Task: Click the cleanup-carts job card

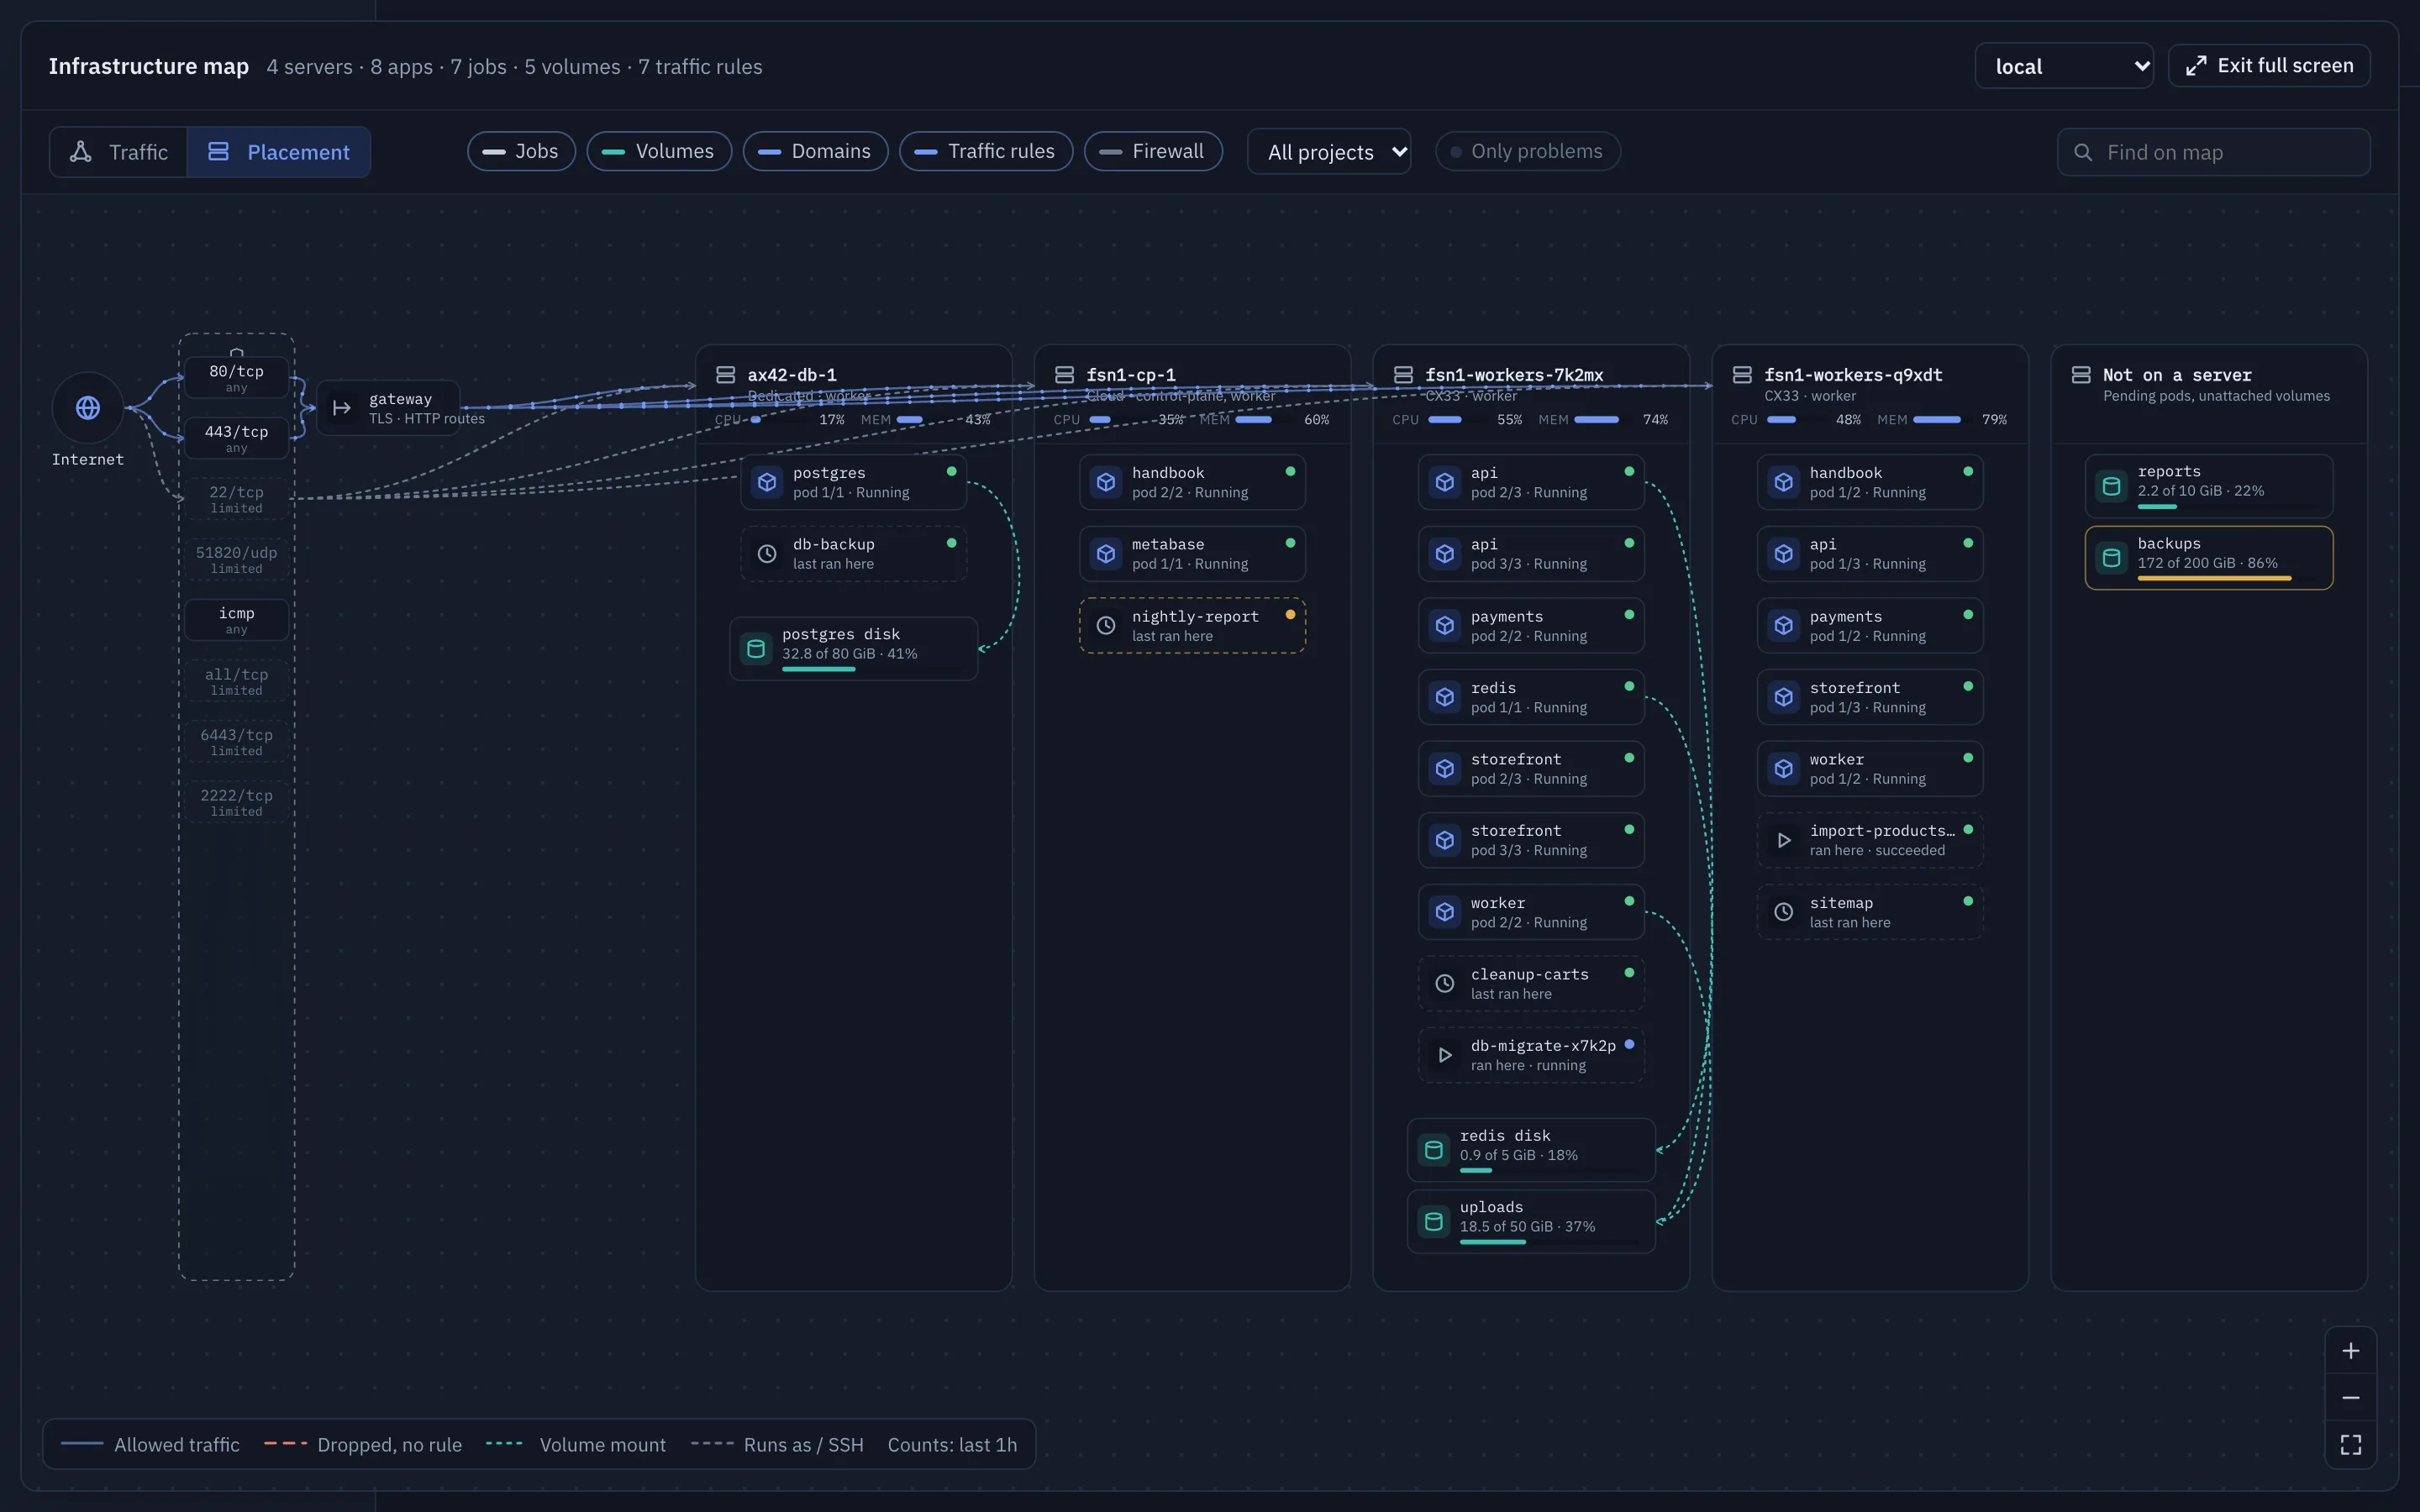Action: [x=1531, y=983]
